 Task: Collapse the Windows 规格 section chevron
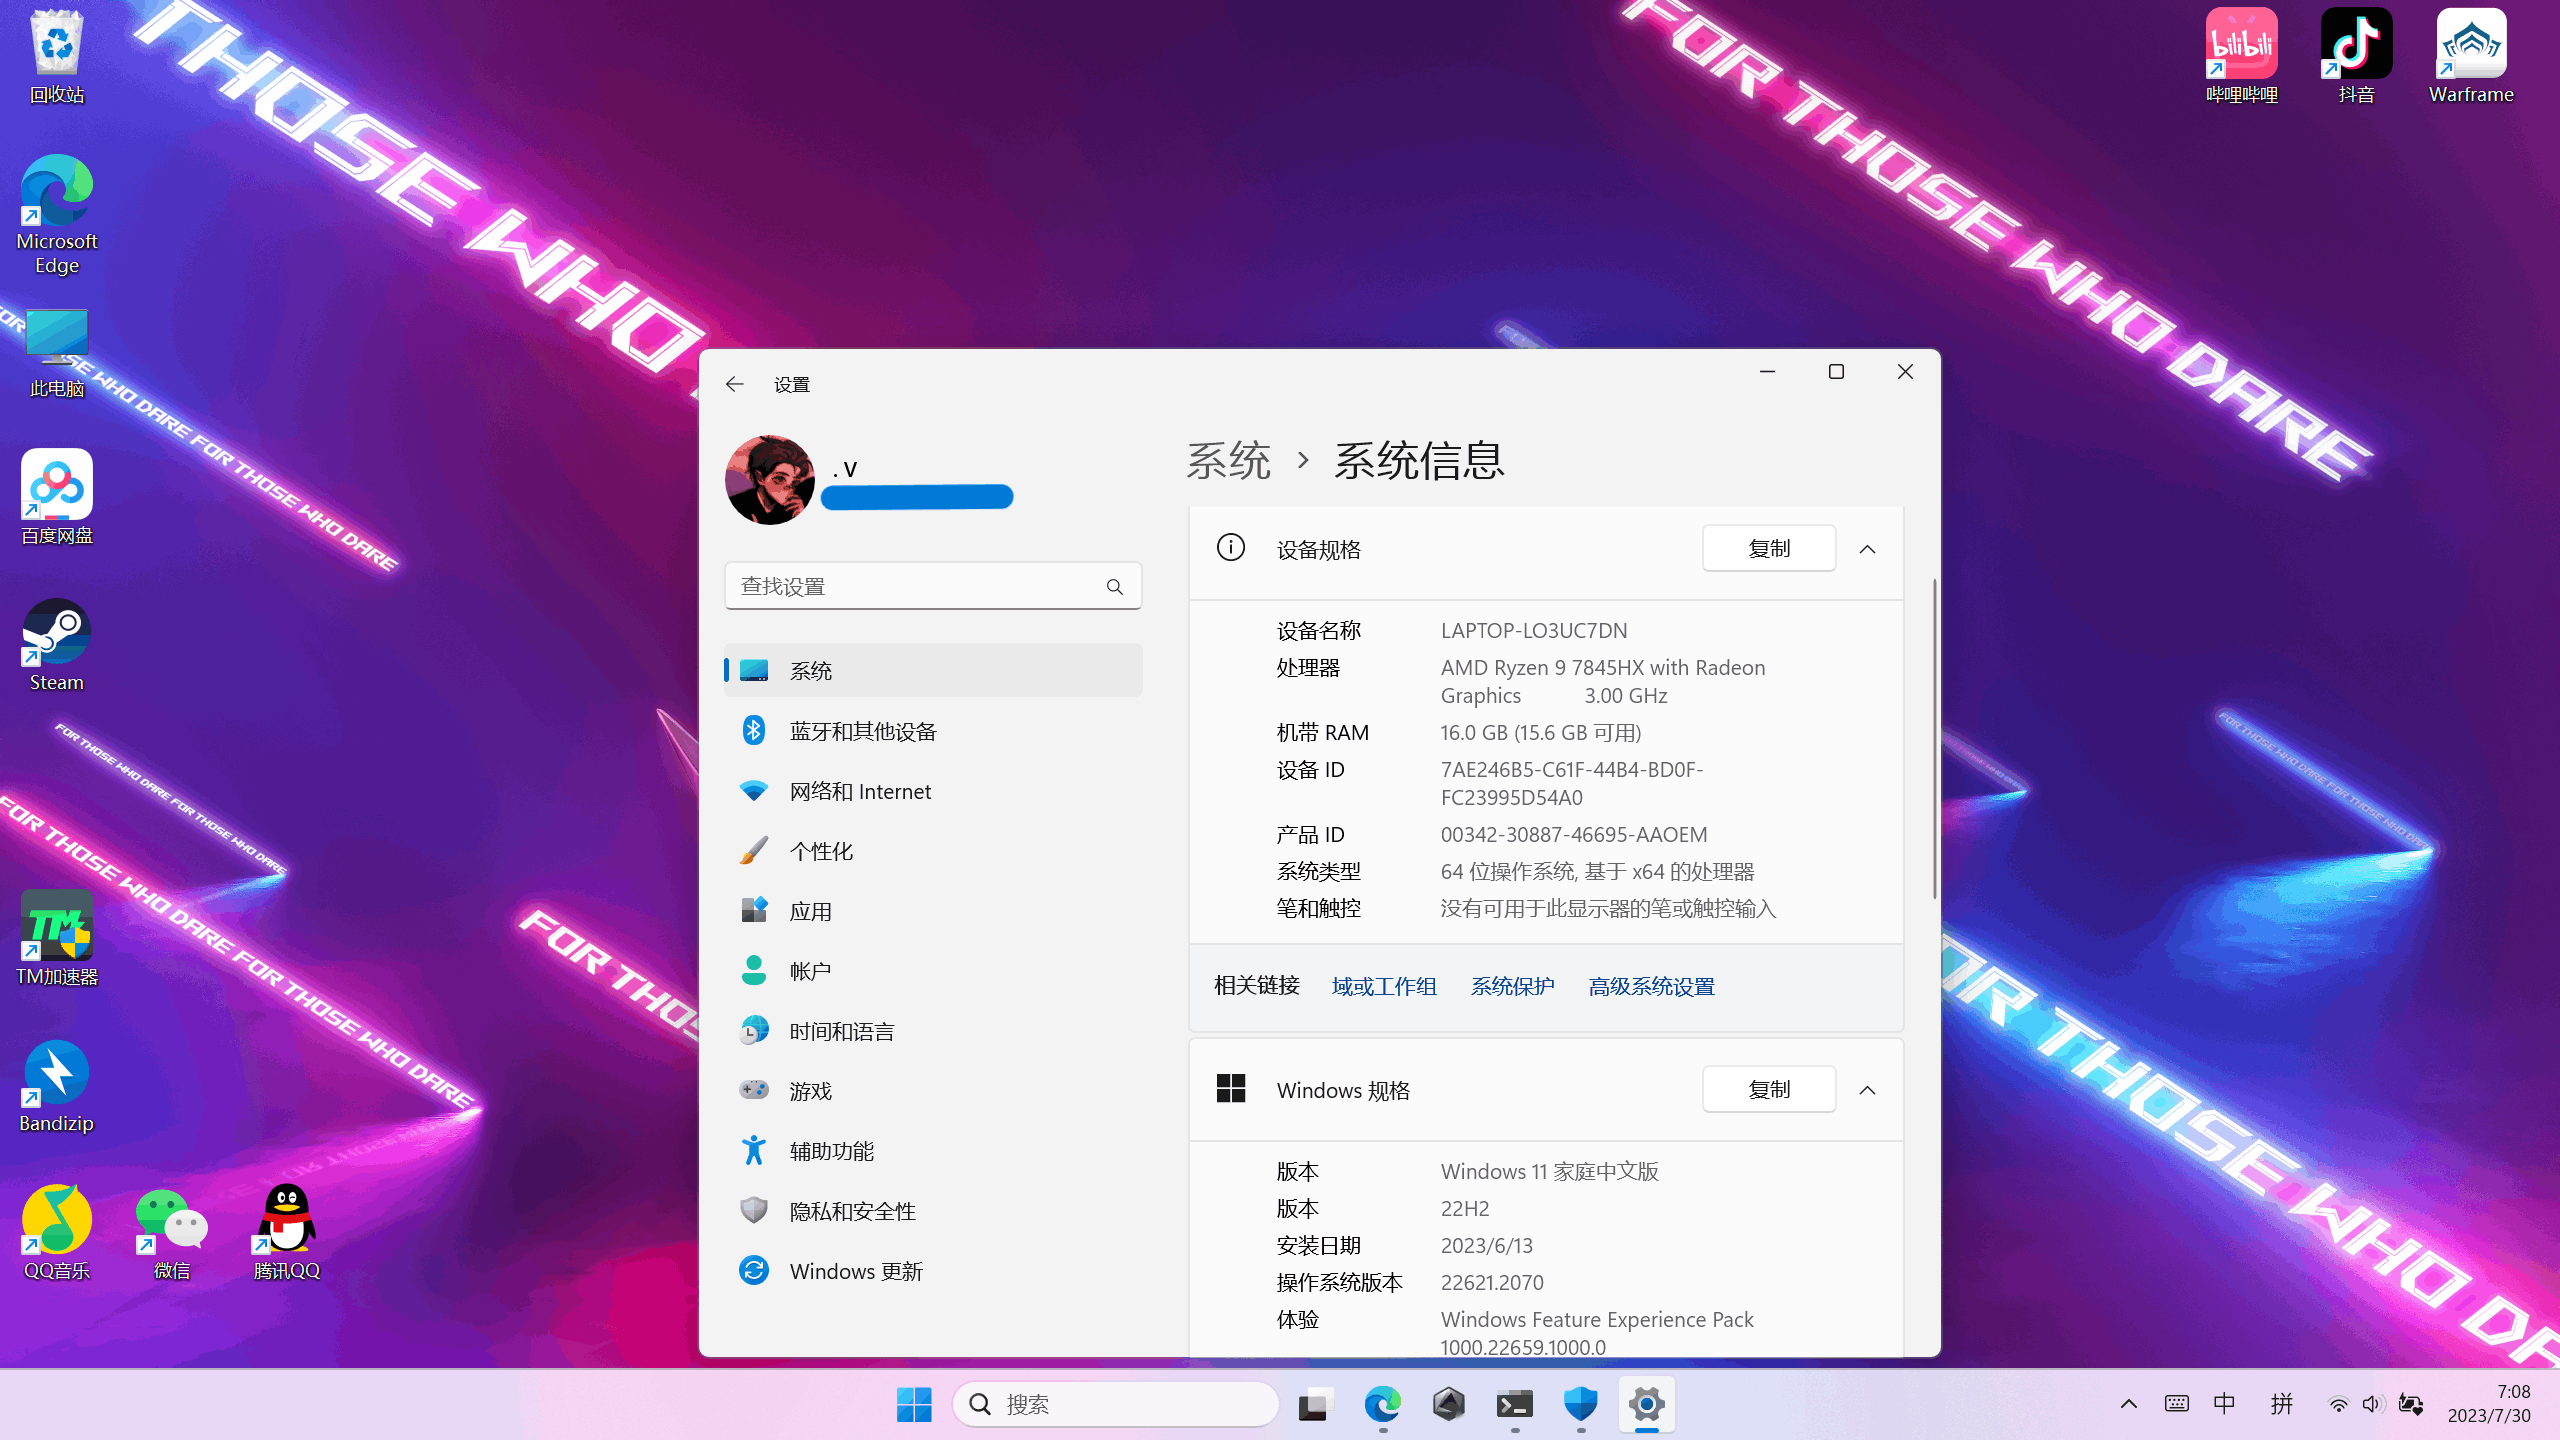click(x=1867, y=1090)
